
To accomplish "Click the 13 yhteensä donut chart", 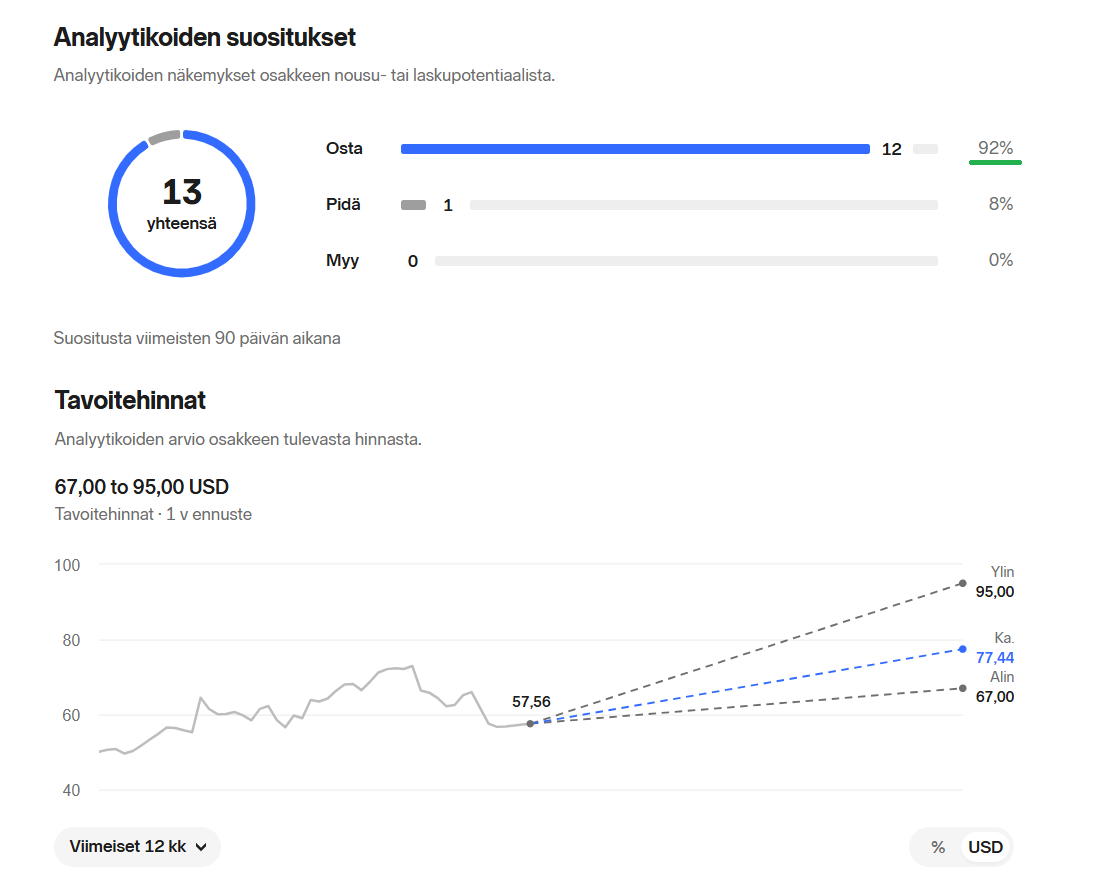I will click(x=181, y=204).
